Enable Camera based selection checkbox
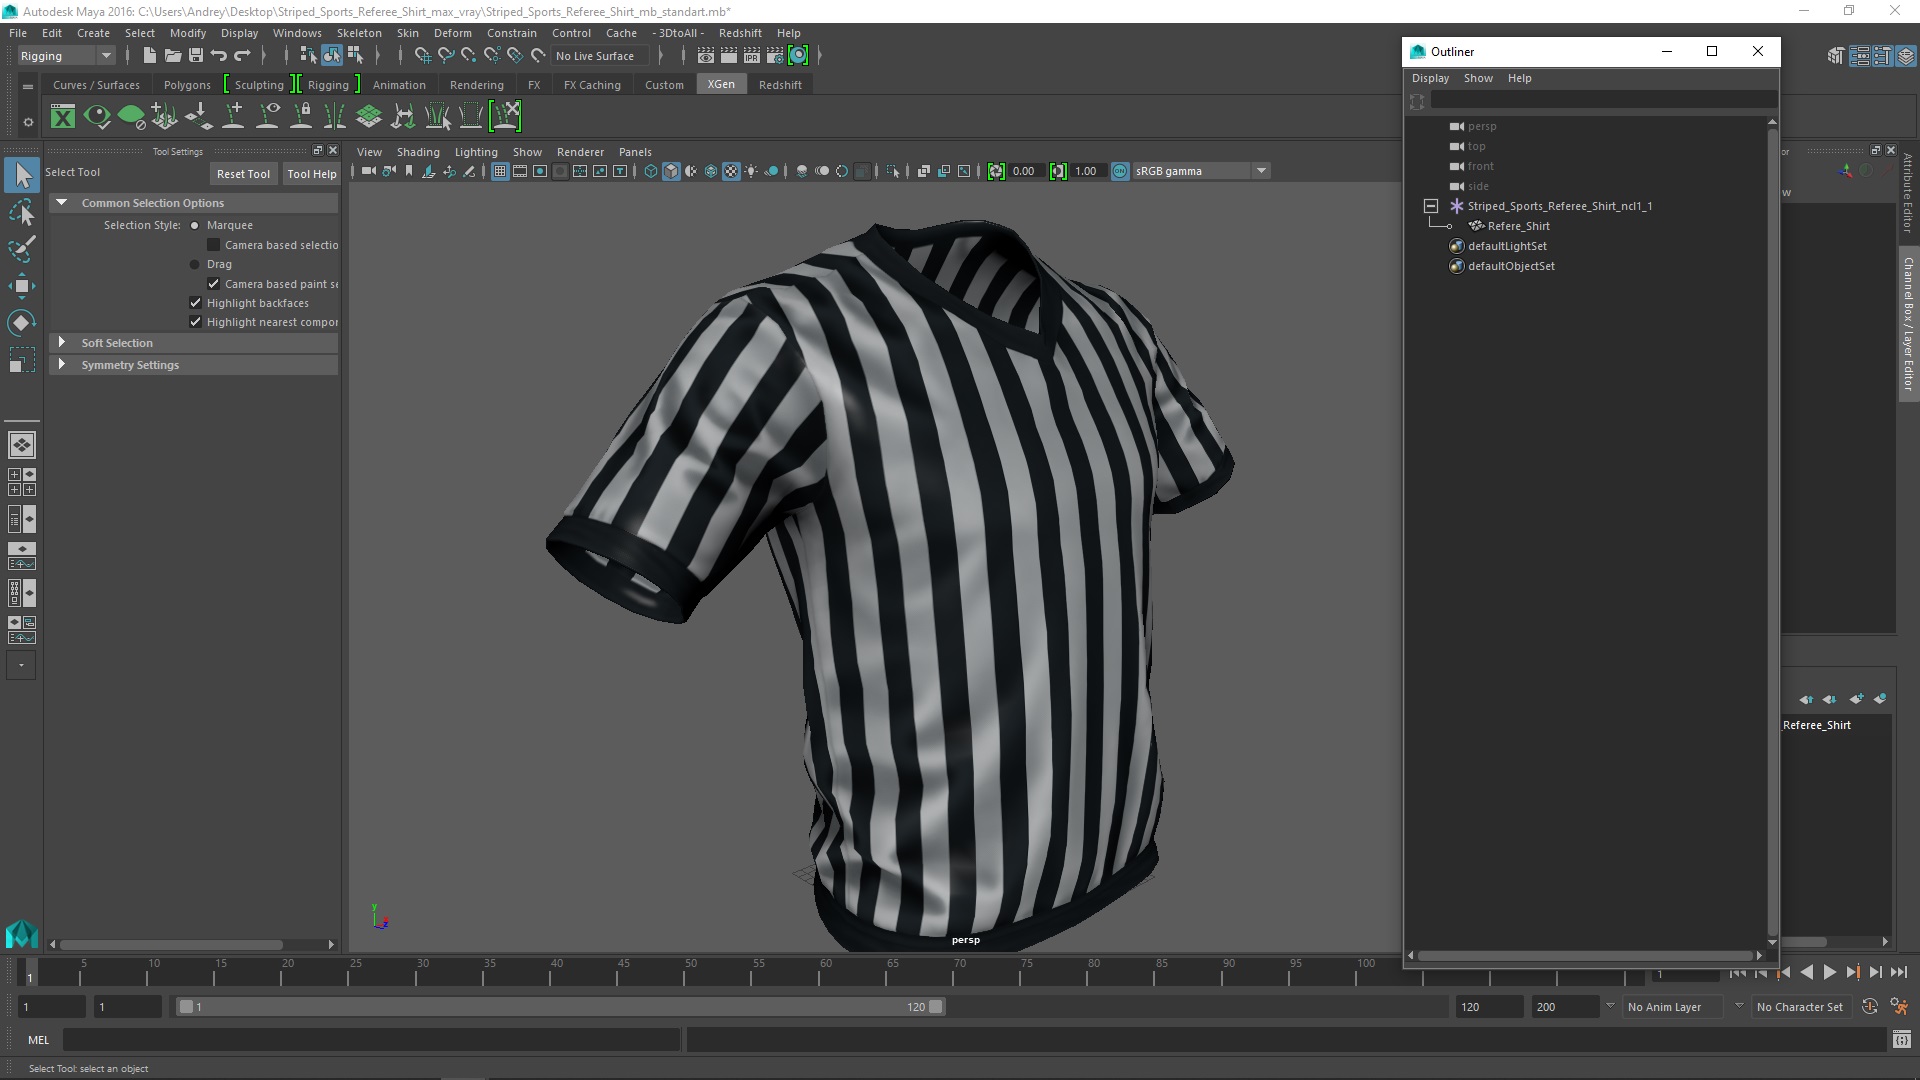 (x=213, y=245)
